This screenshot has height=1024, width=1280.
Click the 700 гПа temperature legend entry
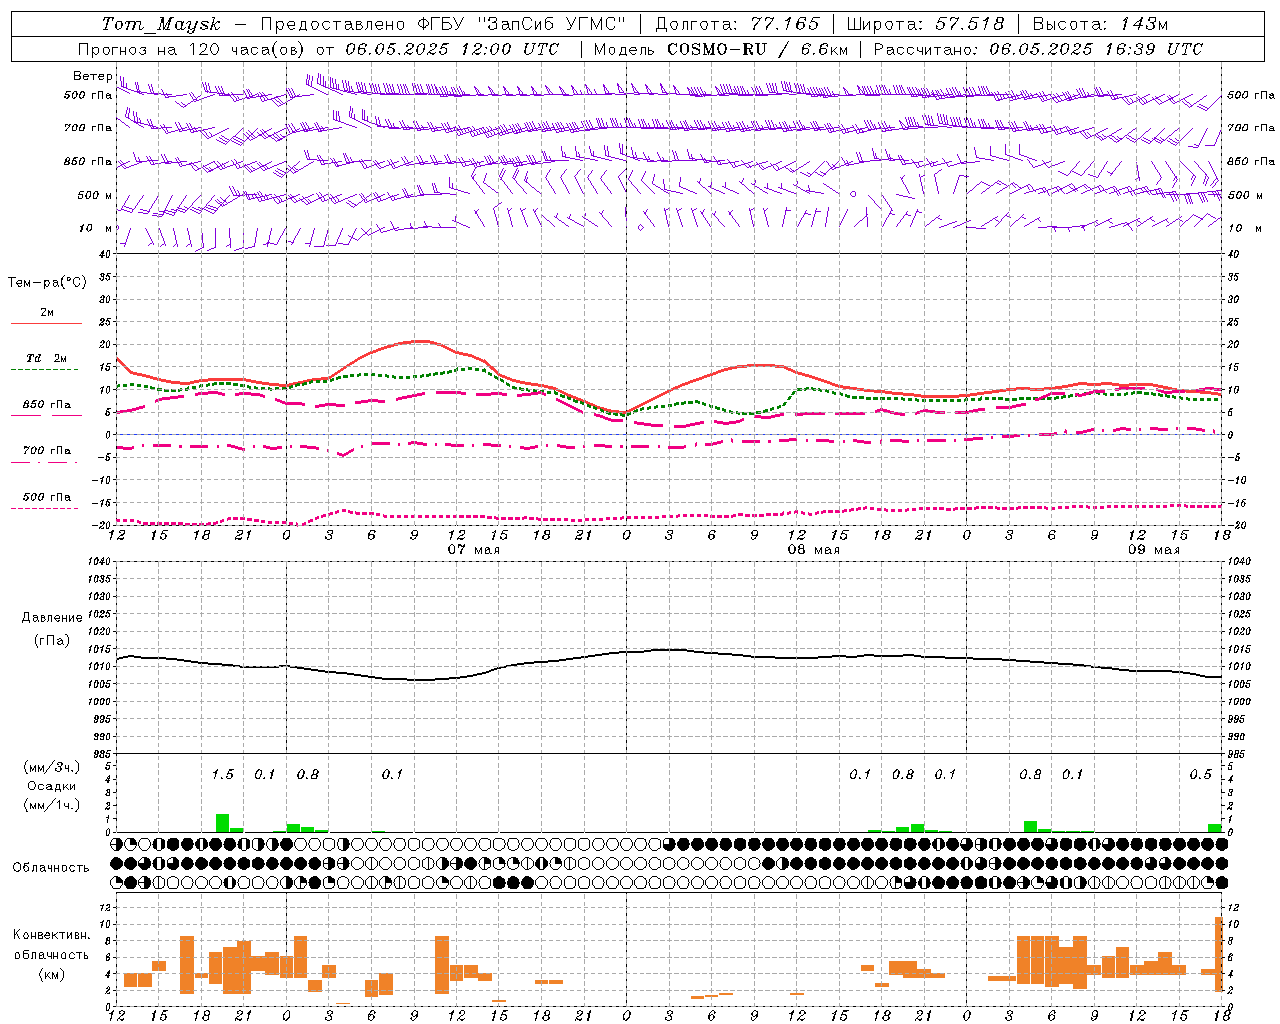pyautogui.click(x=47, y=450)
